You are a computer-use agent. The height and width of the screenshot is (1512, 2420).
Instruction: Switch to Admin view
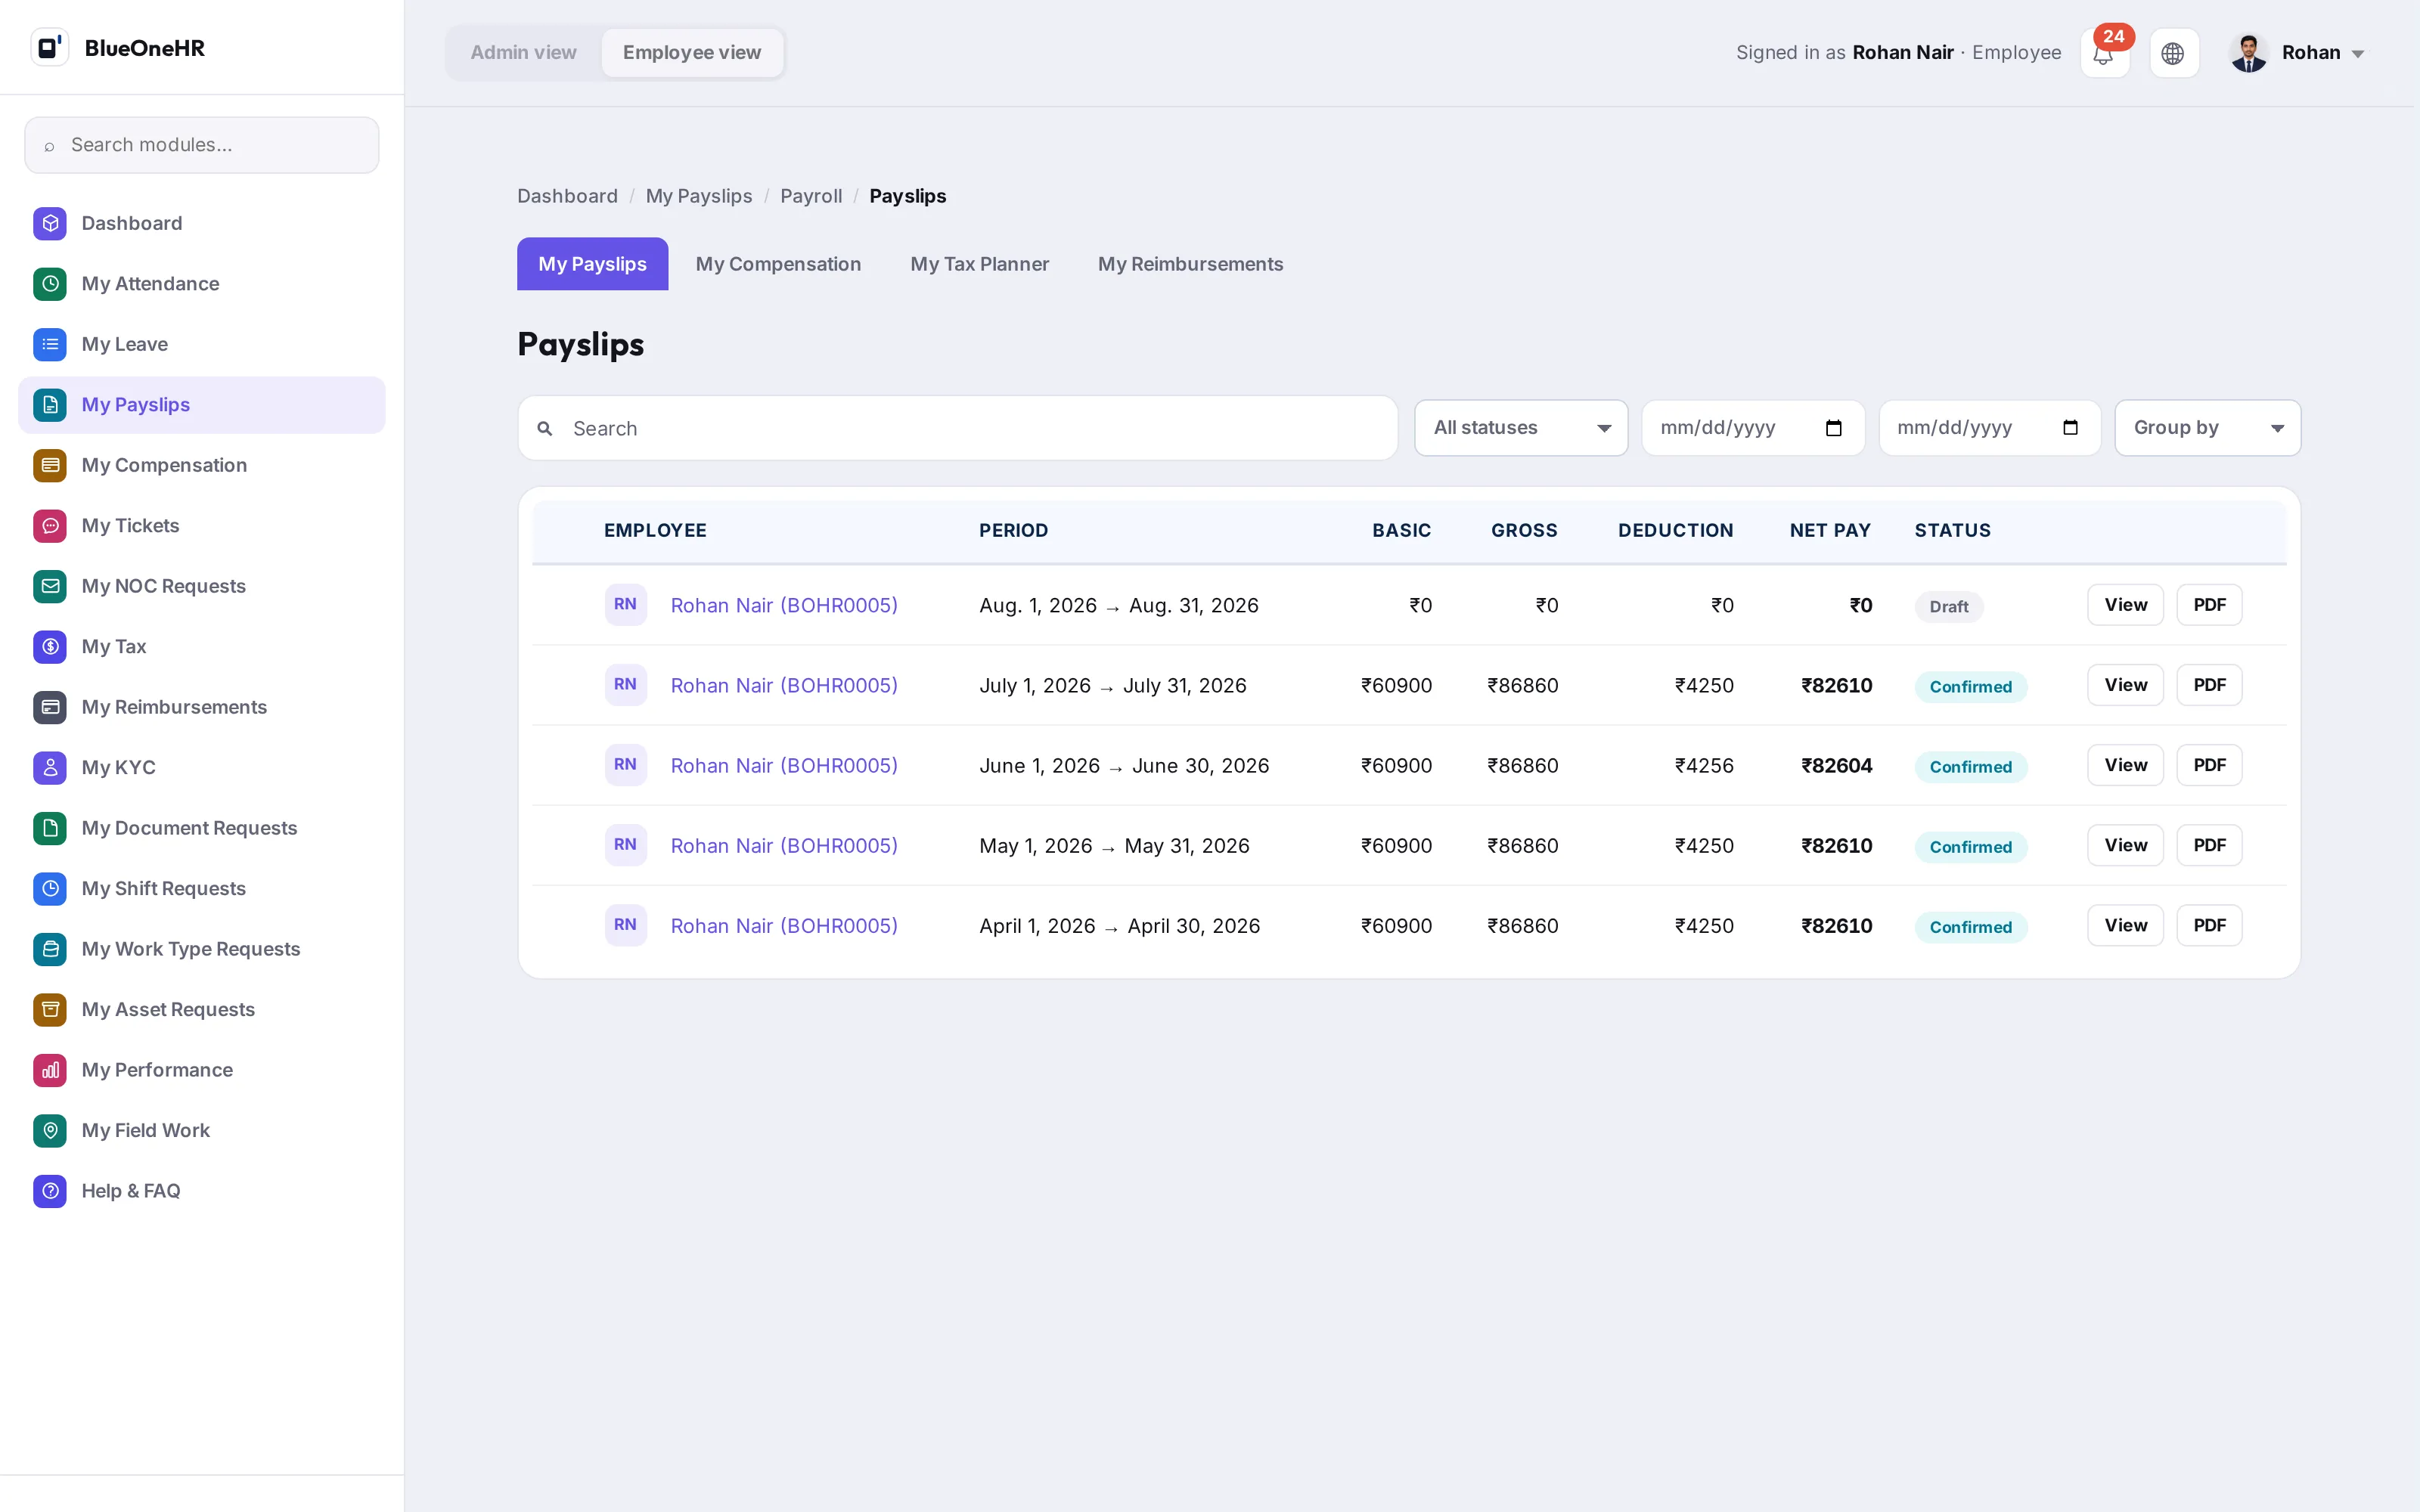[x=523, y=52]
